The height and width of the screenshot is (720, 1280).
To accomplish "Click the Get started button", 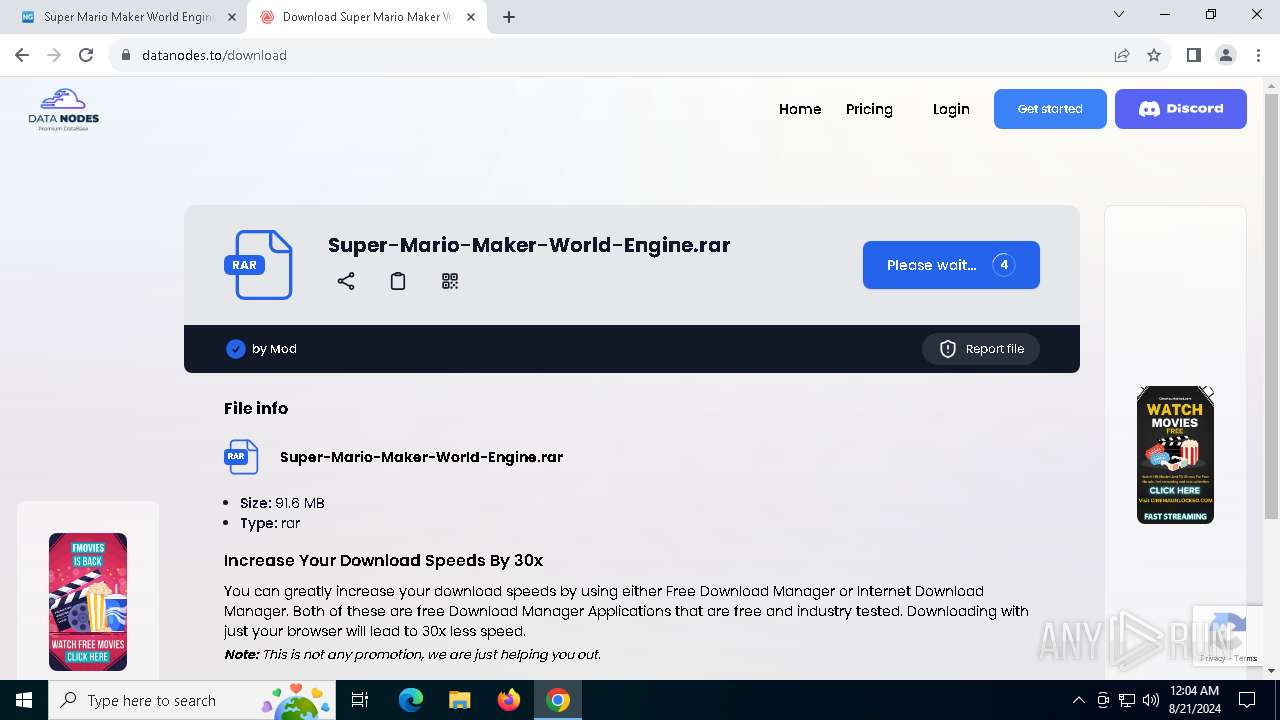I will pyautogui.click(x=1050, y=109).
